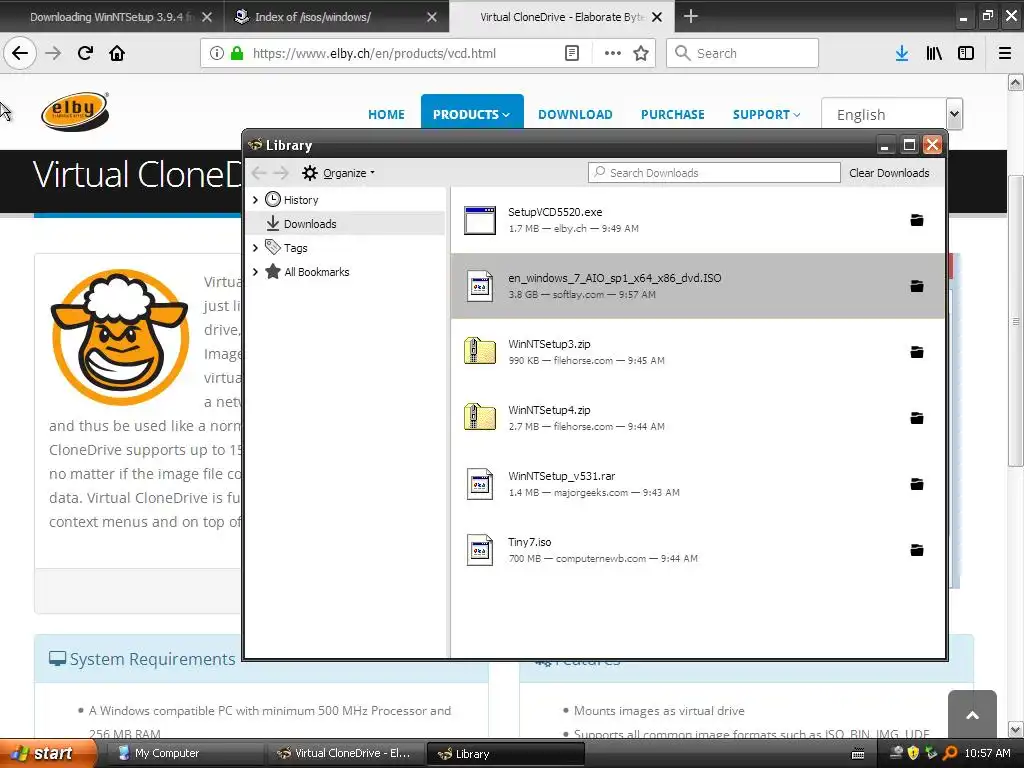Open containing folder for WinNTSetup3.zip
Image resolution: width=1024 pixels, height=768 pixels.
click(x=917, y=352)
